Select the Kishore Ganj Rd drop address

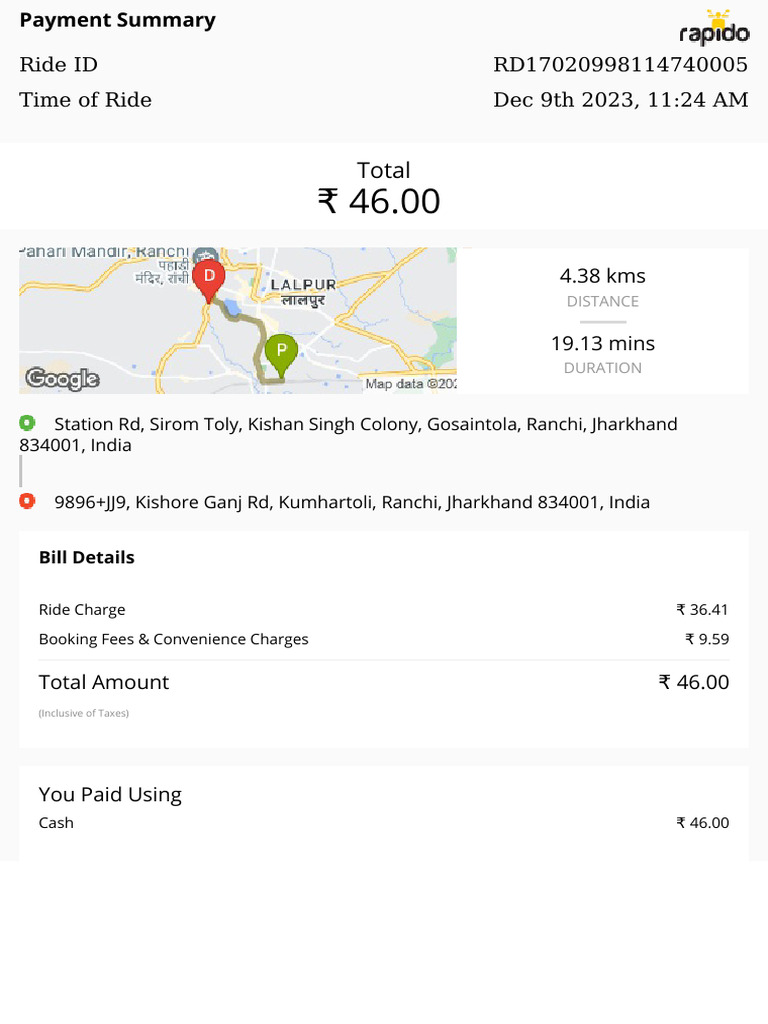point(352,502)
